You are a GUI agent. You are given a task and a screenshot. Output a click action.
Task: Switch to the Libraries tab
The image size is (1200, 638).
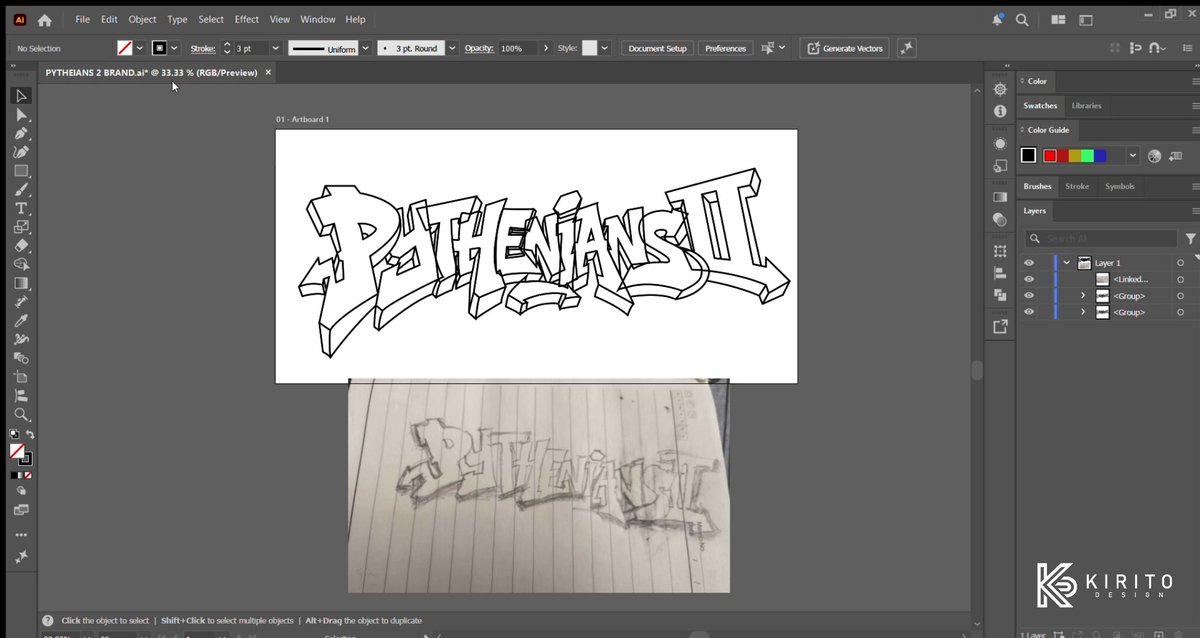pyautogui.click(x=1086, y=105)
